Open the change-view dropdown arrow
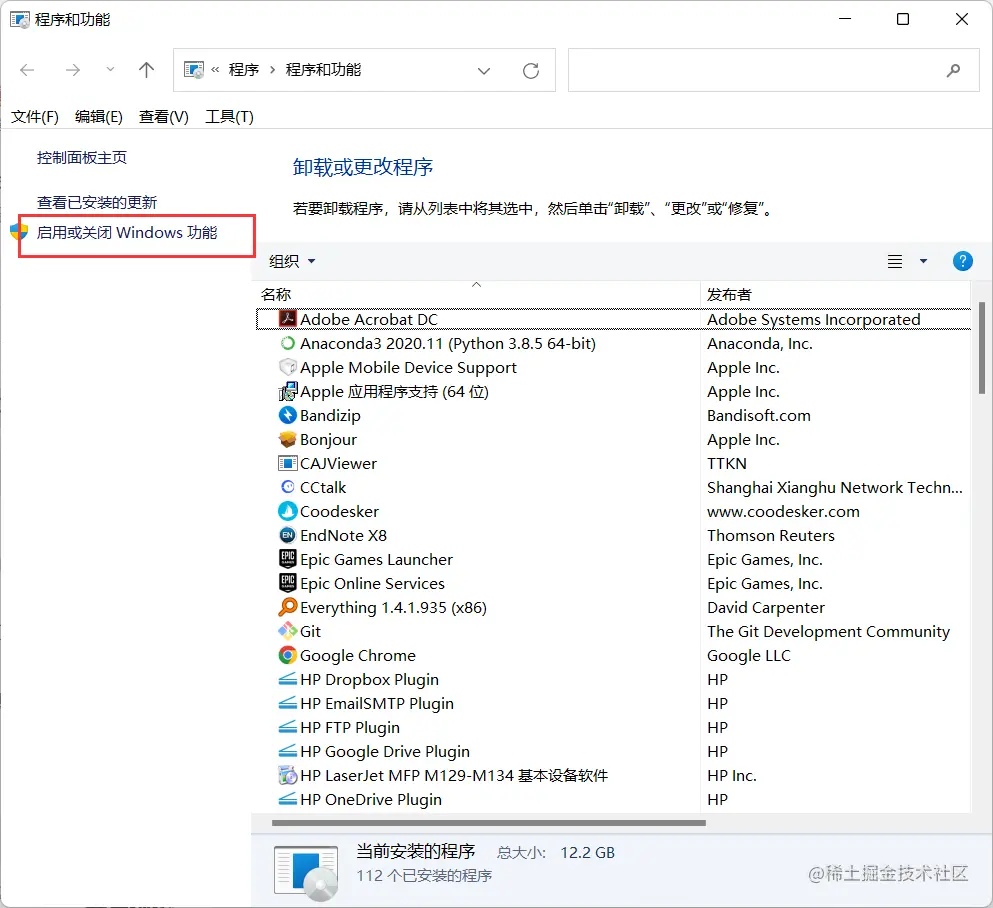The height and width of the screenshot is (908, 993). pos(920,261)
